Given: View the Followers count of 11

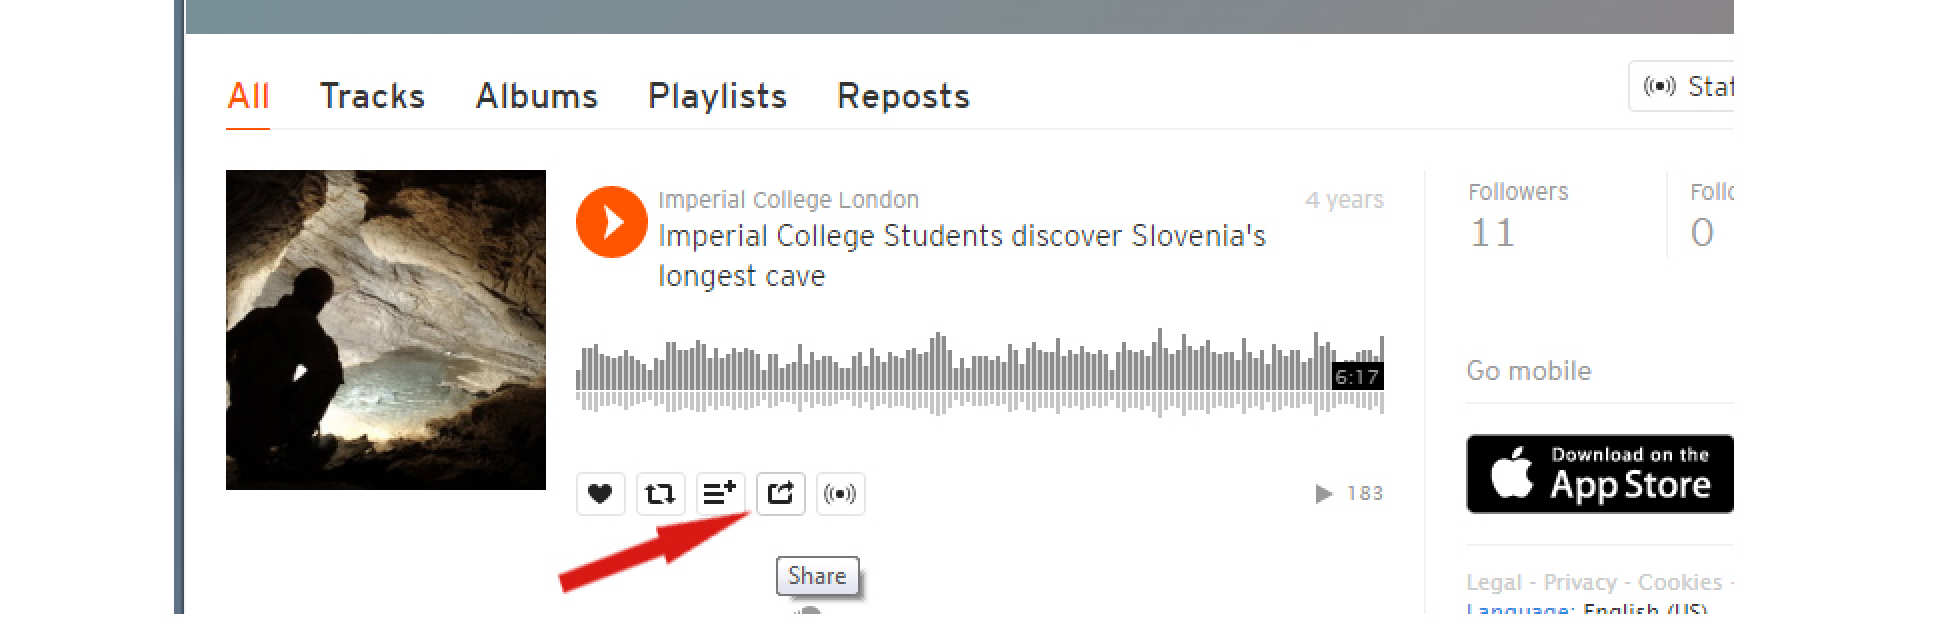Looking at the screenshot, I should pyautogui.click(x=1492, y=232).
